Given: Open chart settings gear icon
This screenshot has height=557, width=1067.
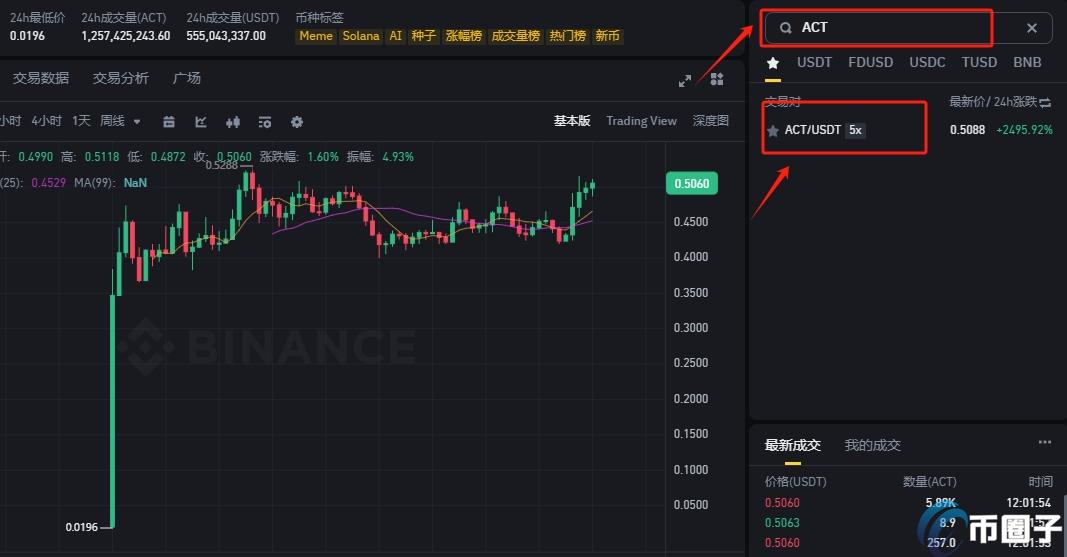Looking at the screenshot, I should (x=297, y=122).
